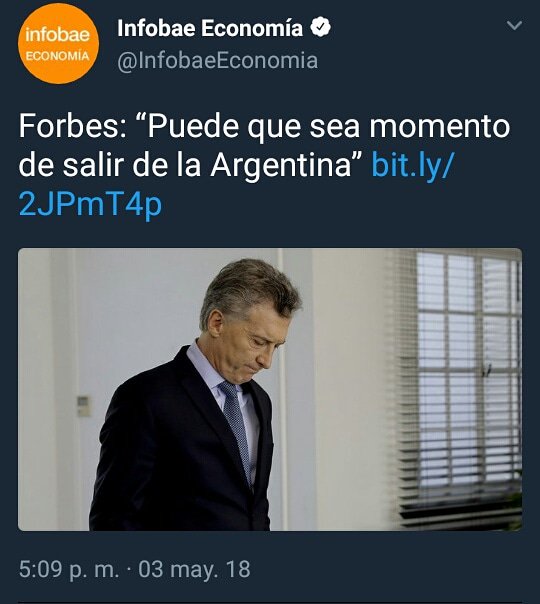The height and width of the screenshot is (604, 540).
Task: Tap the man in suit in photo
Action: pyautogui.click(x=195, y=397)
